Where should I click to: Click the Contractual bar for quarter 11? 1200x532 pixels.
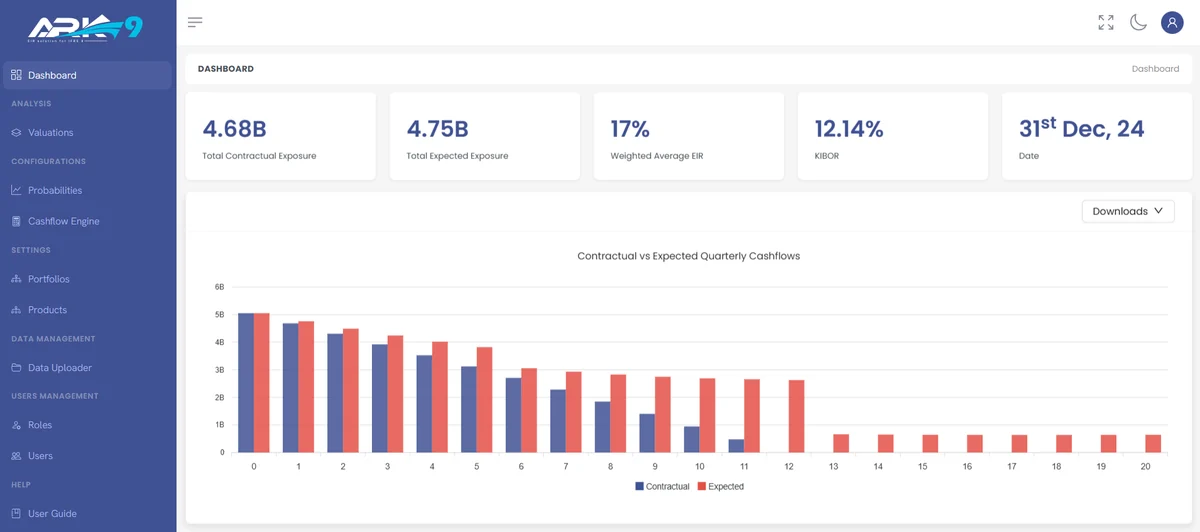(736, 446)
